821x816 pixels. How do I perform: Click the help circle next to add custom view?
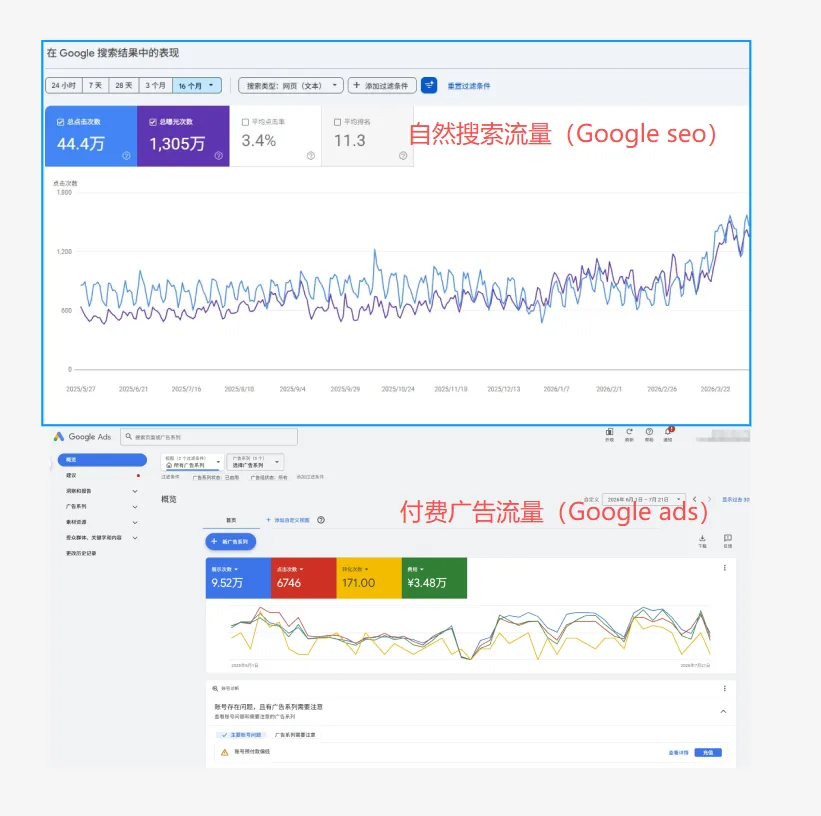(321, 520)
